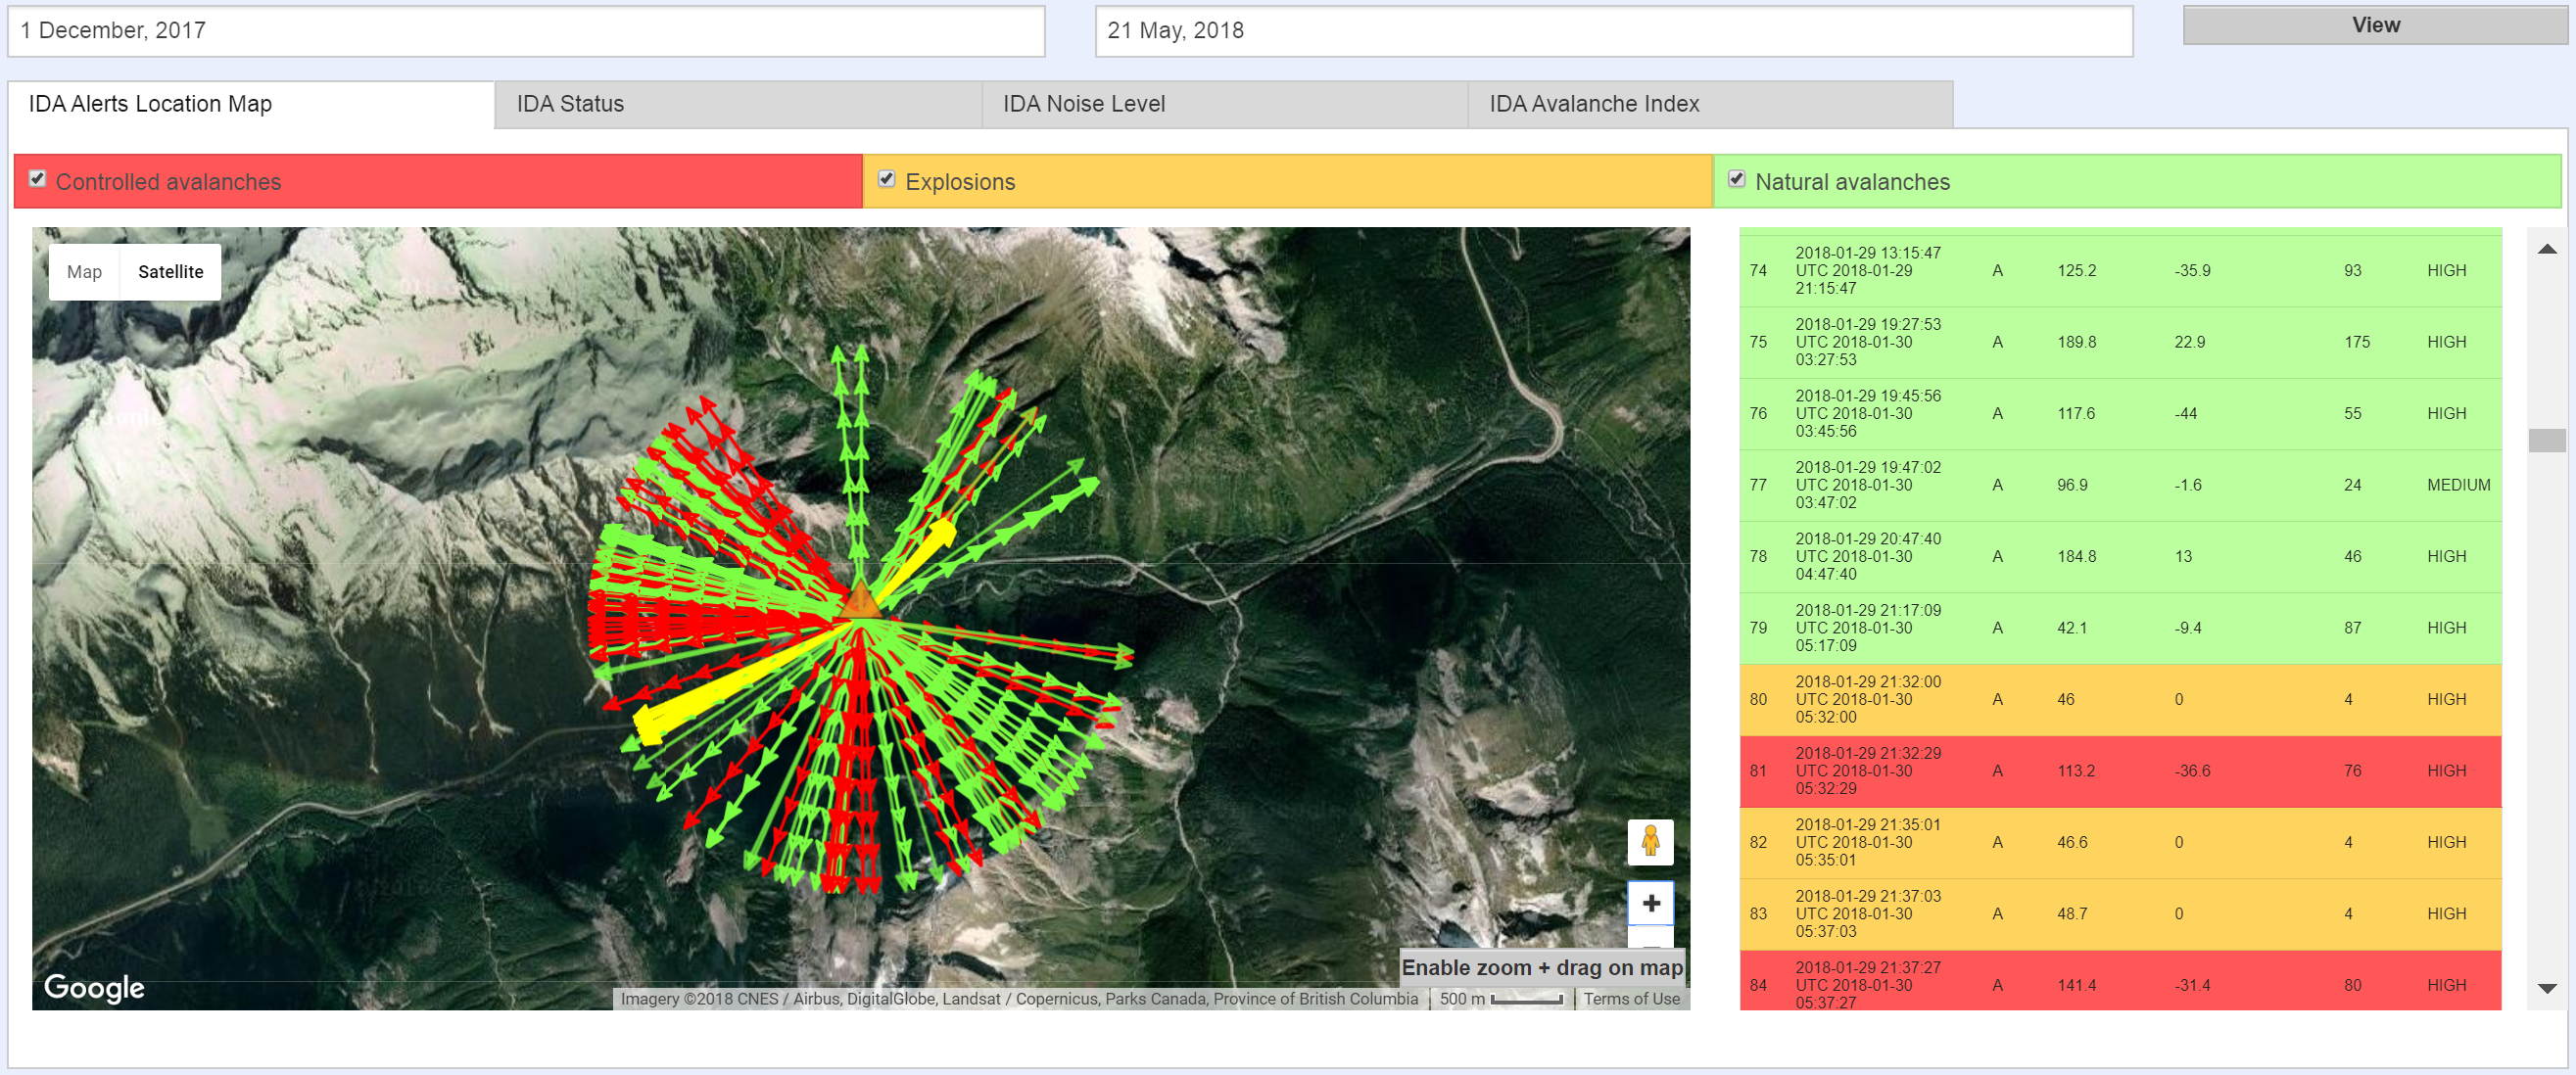The image size is (2576, 1075).
Task: Switch map type to Map view
Action: [x=84, y=272]
